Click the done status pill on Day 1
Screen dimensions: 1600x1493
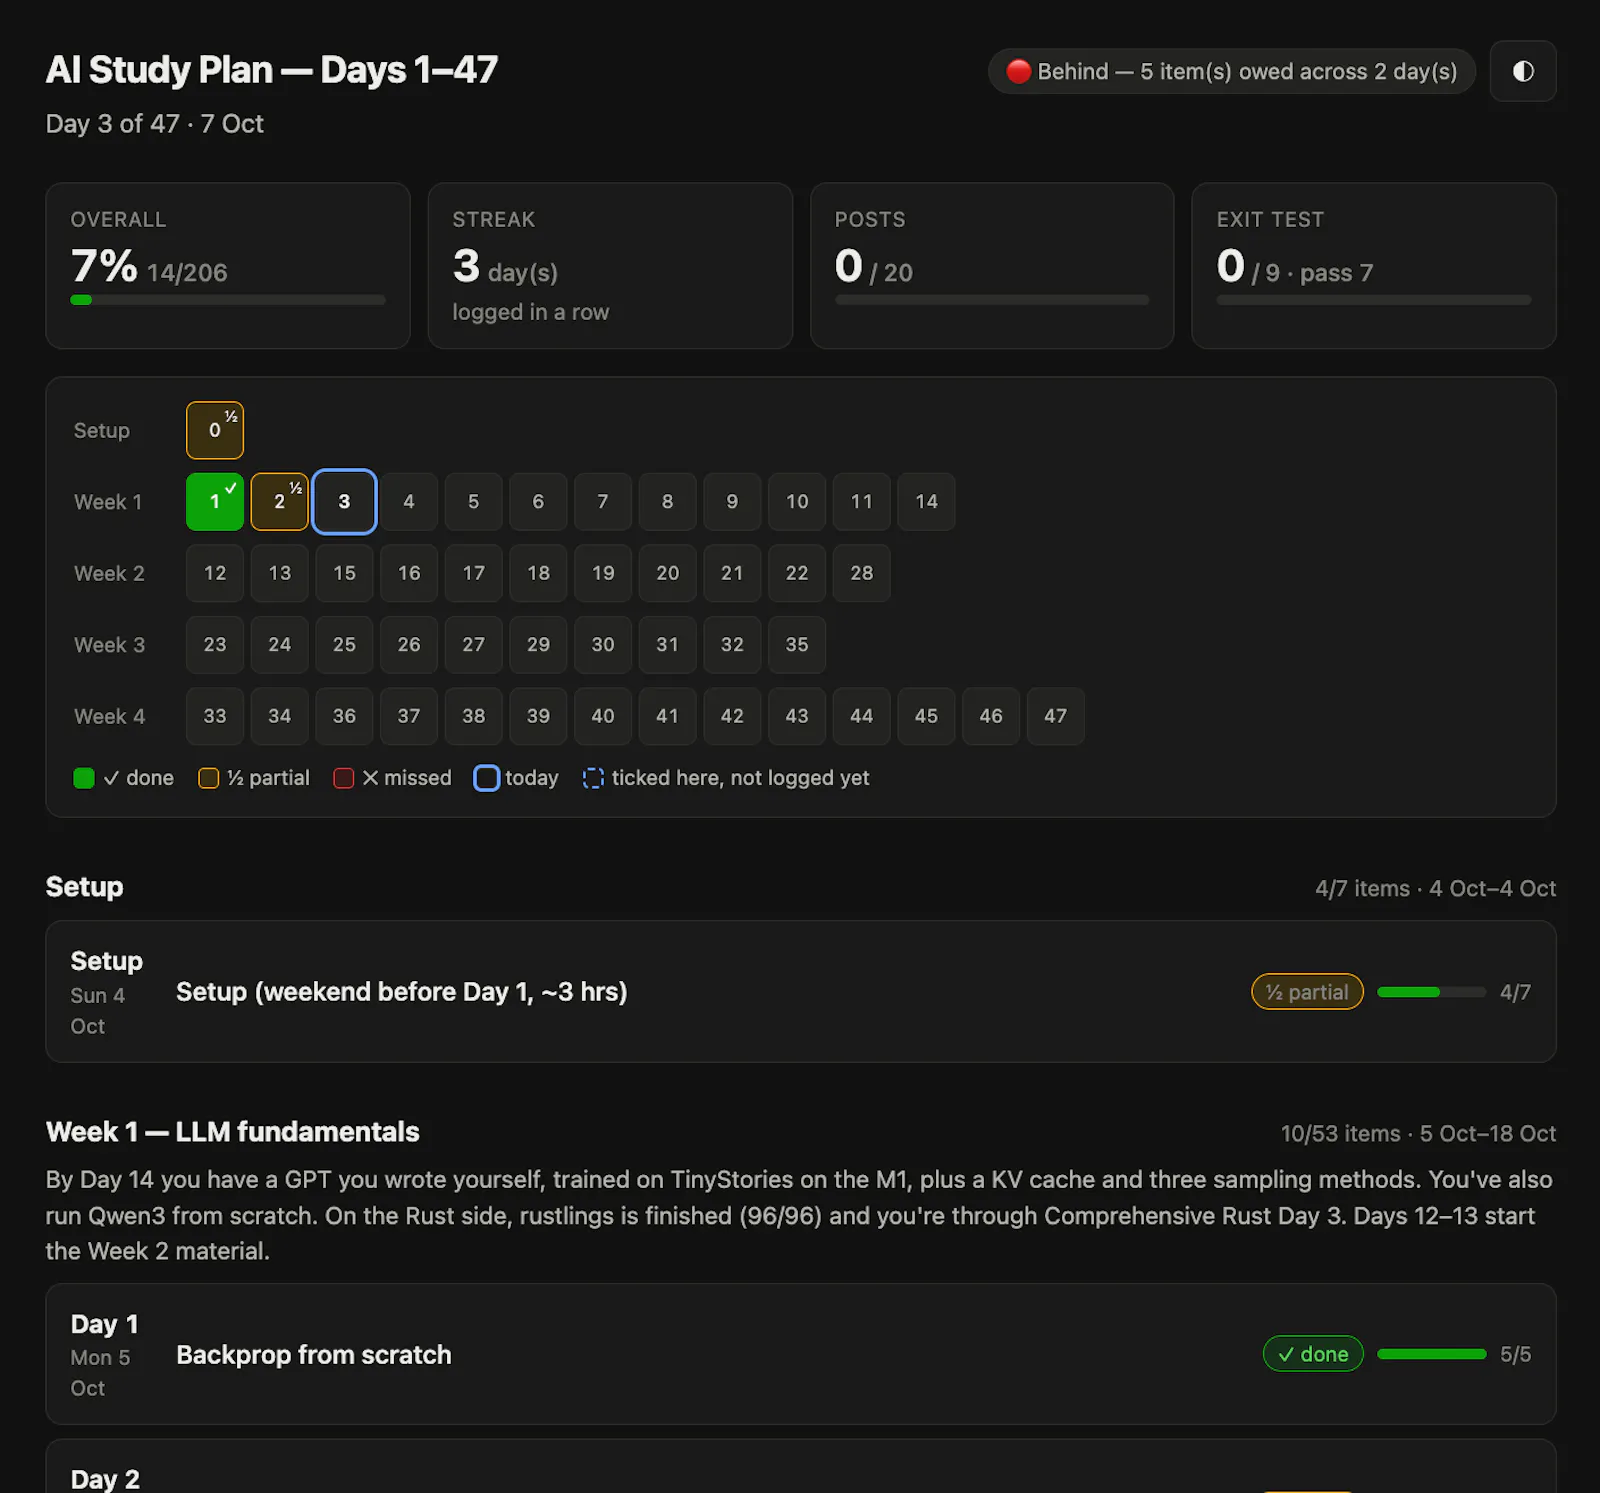tap(1313, 1354)
